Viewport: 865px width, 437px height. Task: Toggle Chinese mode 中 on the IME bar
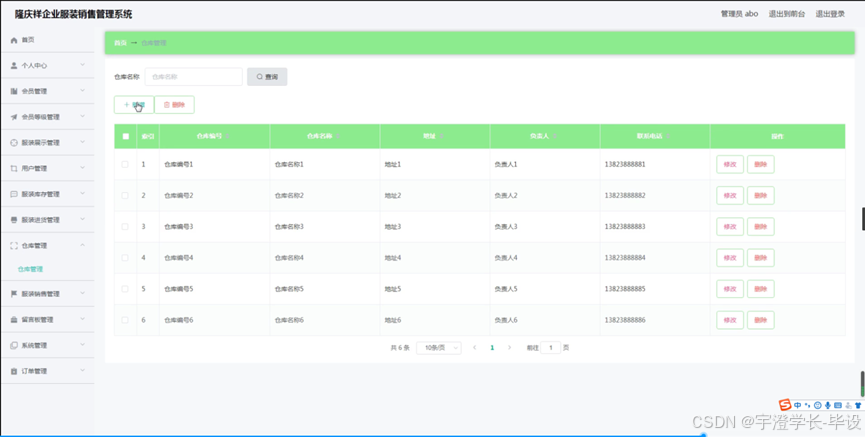click(798, 405)
